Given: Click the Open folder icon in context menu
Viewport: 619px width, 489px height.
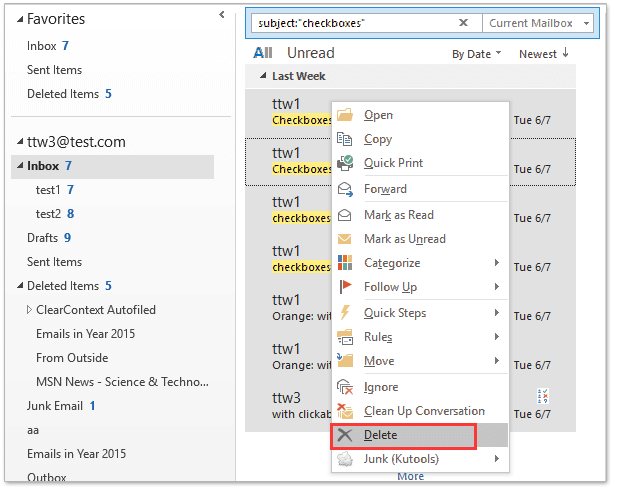Looking at the screenshot, I should (345, 115).
